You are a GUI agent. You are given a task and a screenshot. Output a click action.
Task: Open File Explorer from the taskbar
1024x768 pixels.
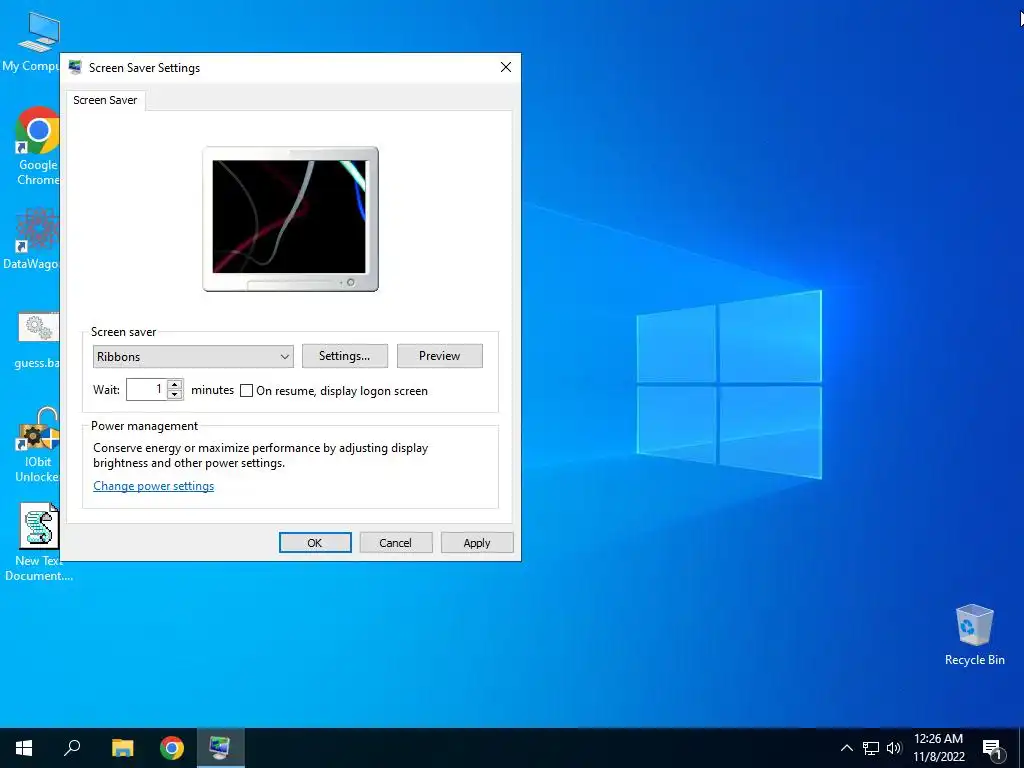[x=122, y=748]
